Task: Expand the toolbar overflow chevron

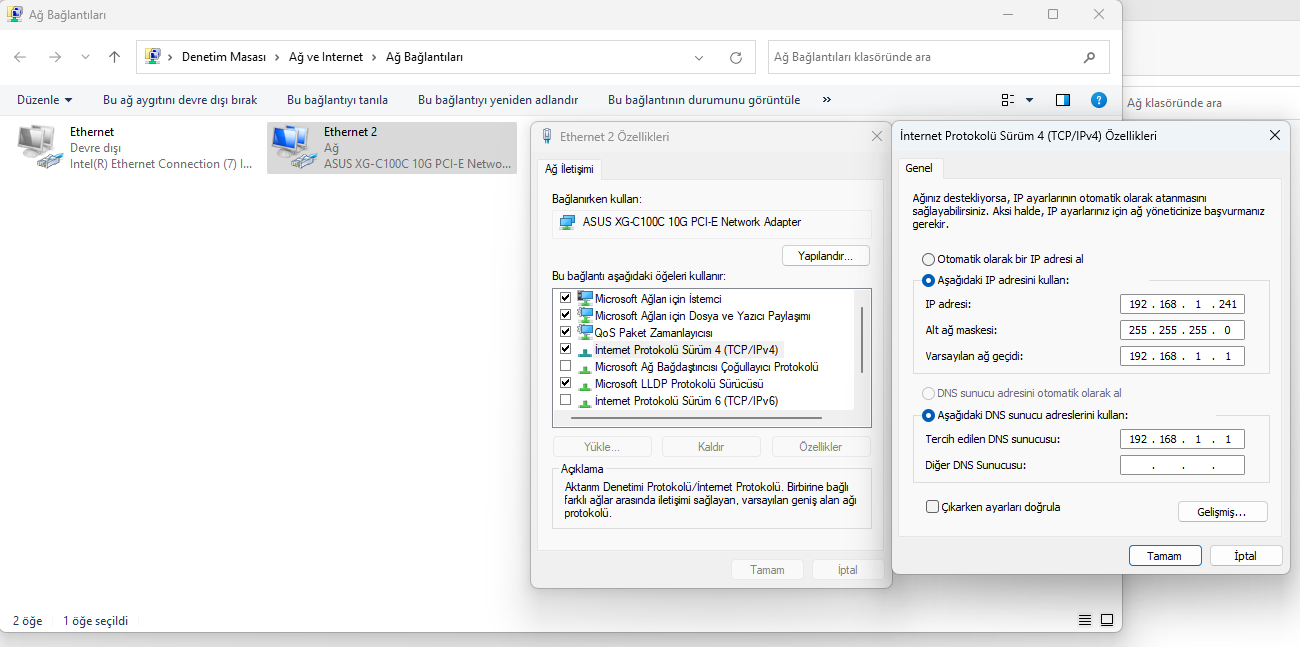Action: 827,100
